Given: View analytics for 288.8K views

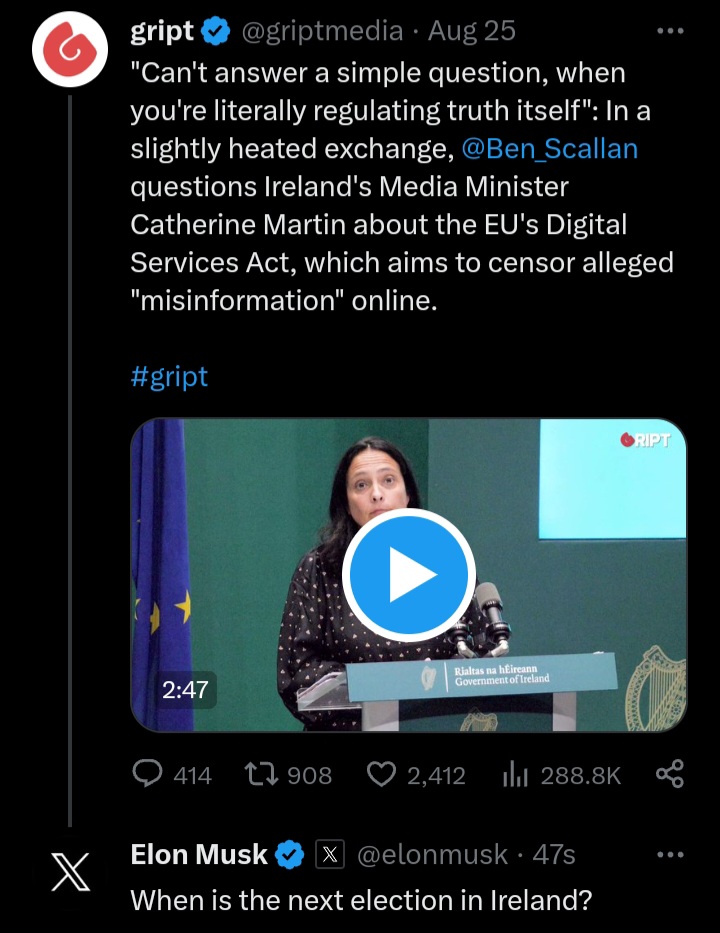Looking at the screenshot, I should click(515, 775).
